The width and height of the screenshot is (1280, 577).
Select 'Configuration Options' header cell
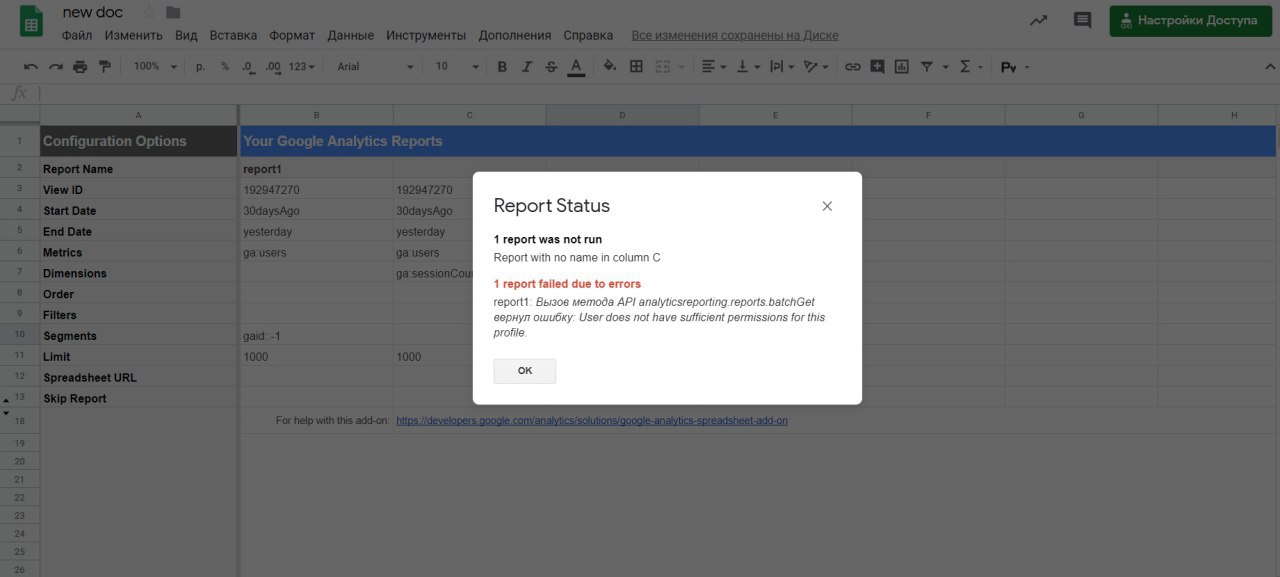click(139, 141)
